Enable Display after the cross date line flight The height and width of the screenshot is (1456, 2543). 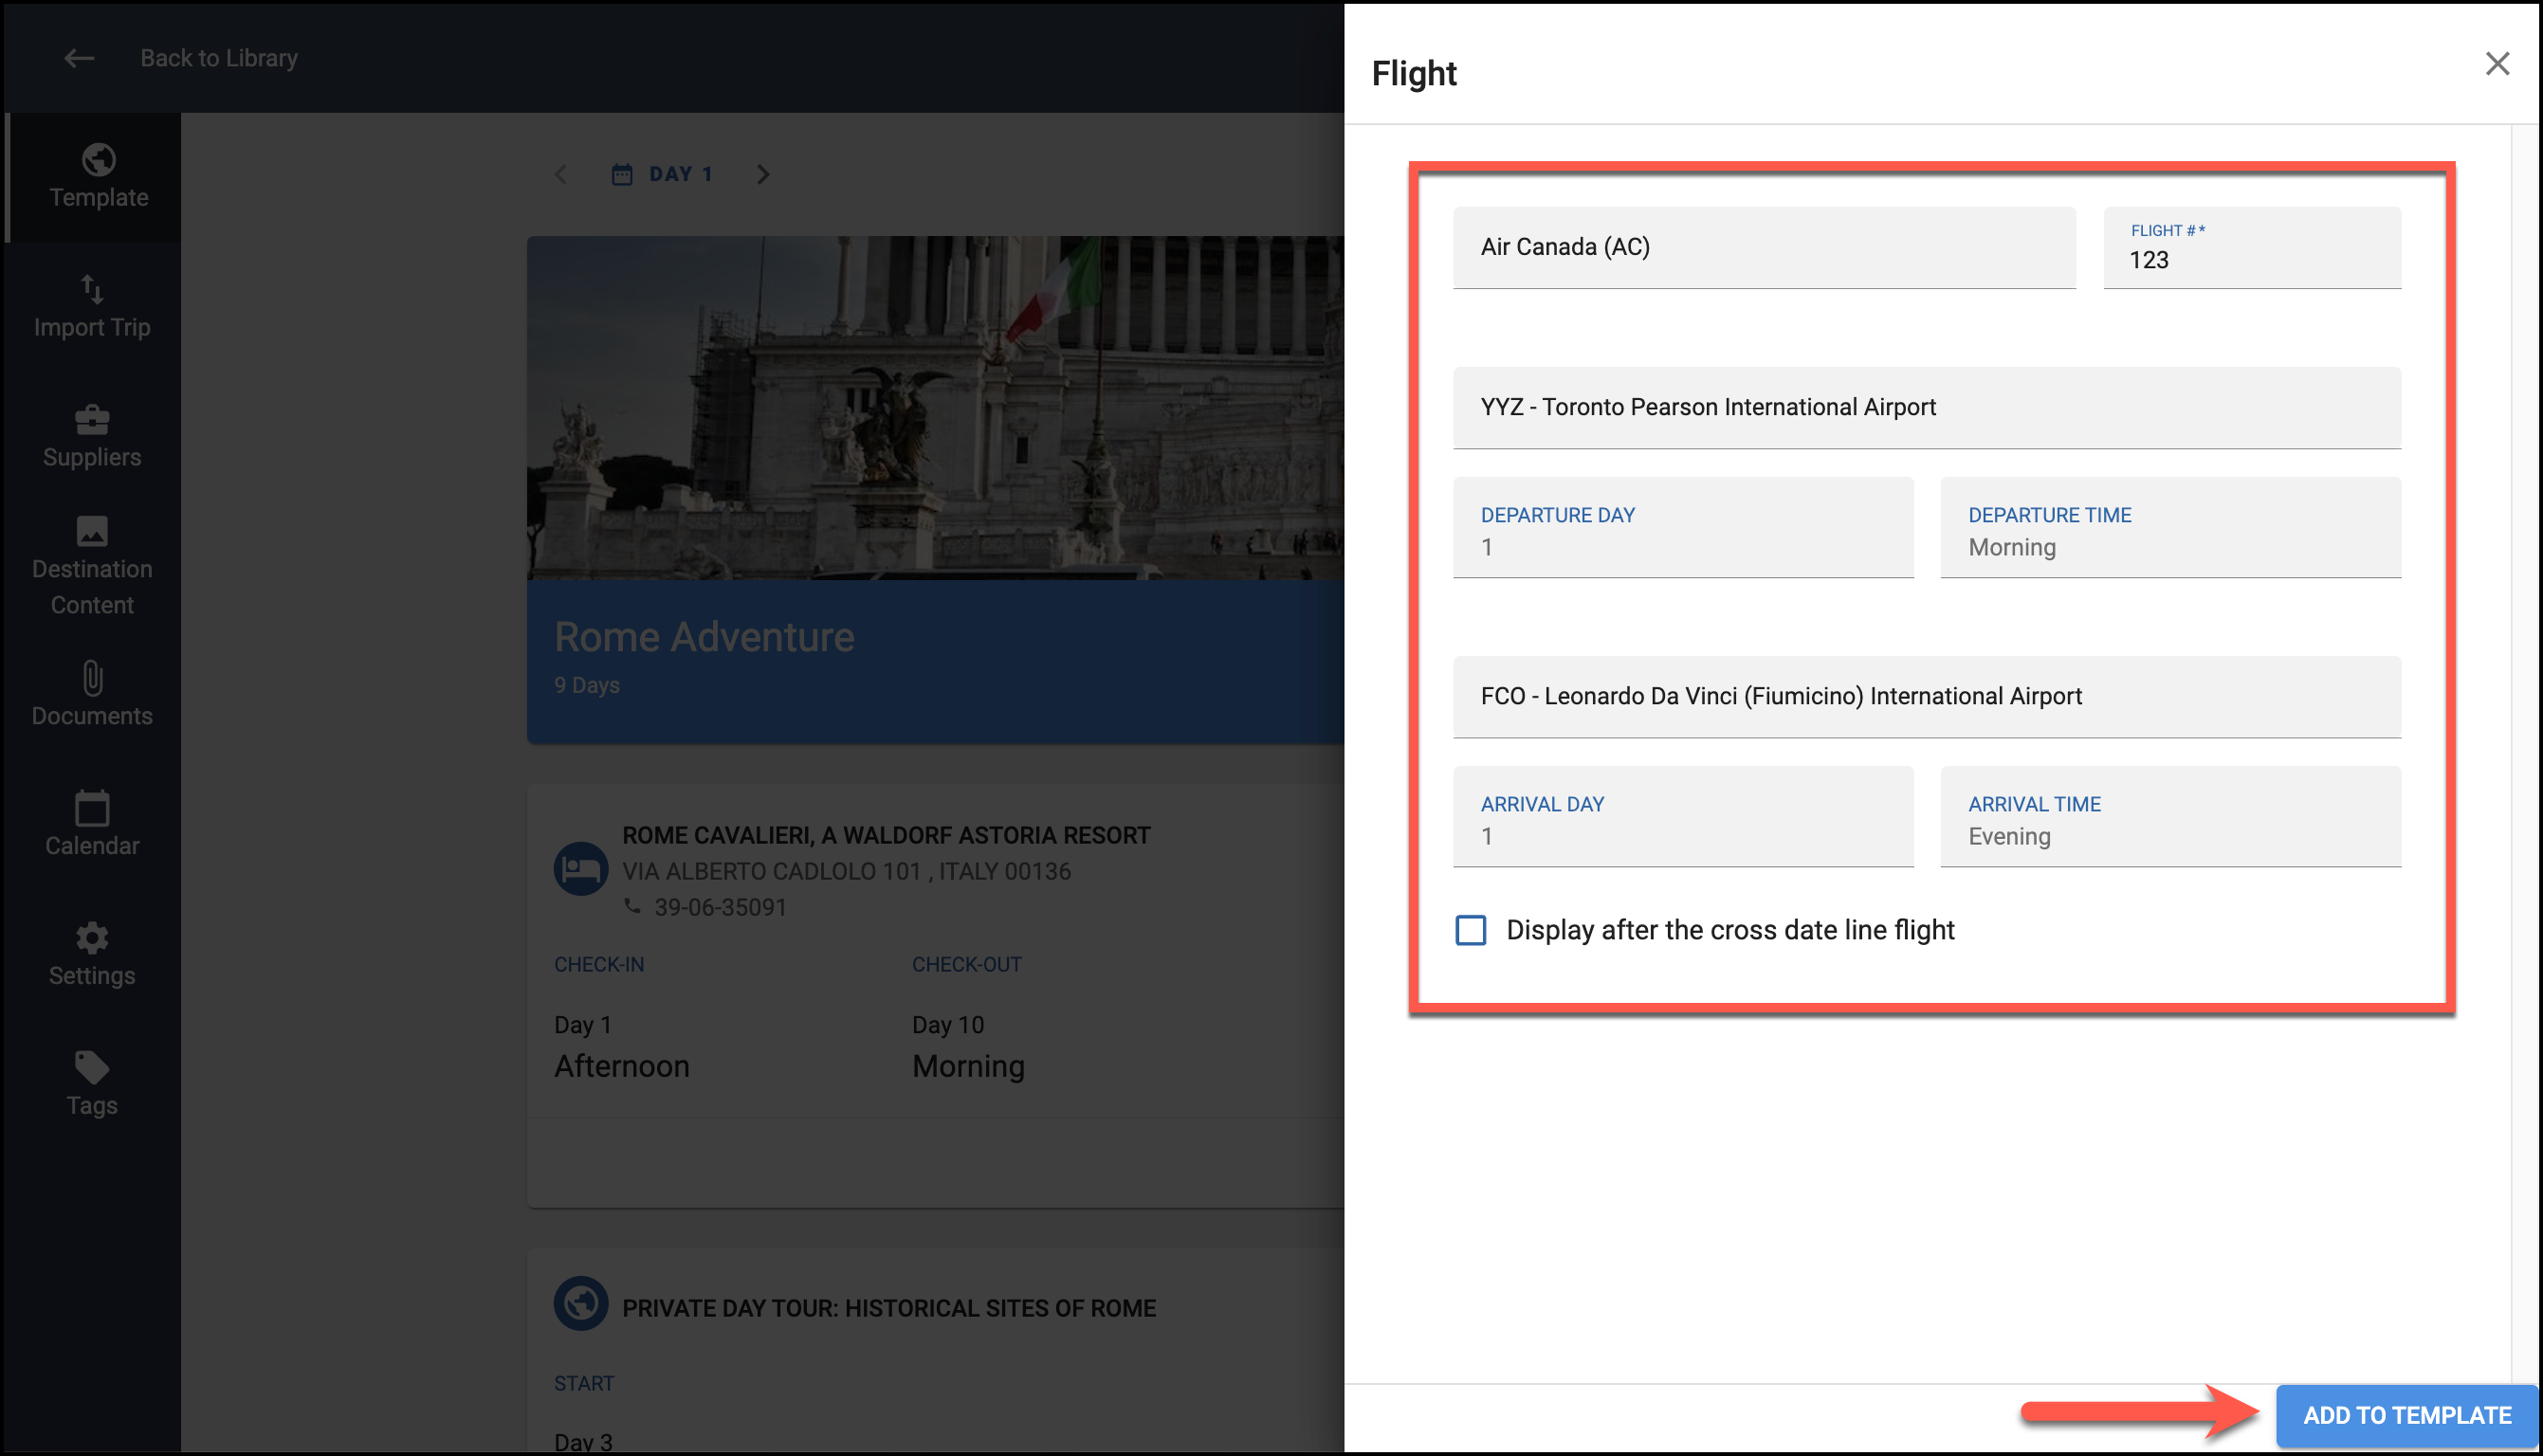pyautogui.click(x=1471, y=930)
